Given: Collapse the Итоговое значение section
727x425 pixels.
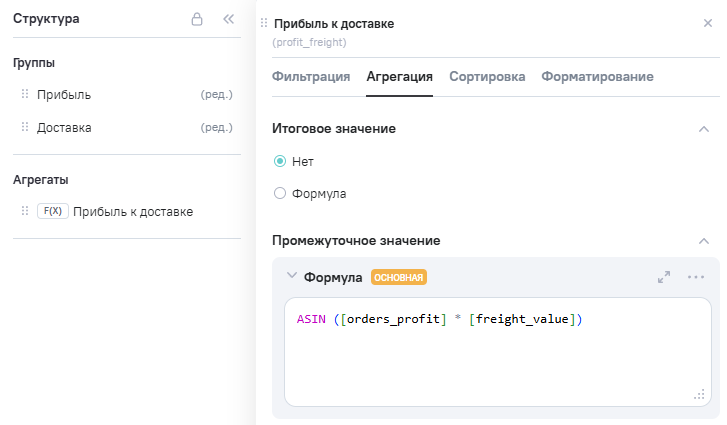Looking at the screenshot, I should click(704, 129).
